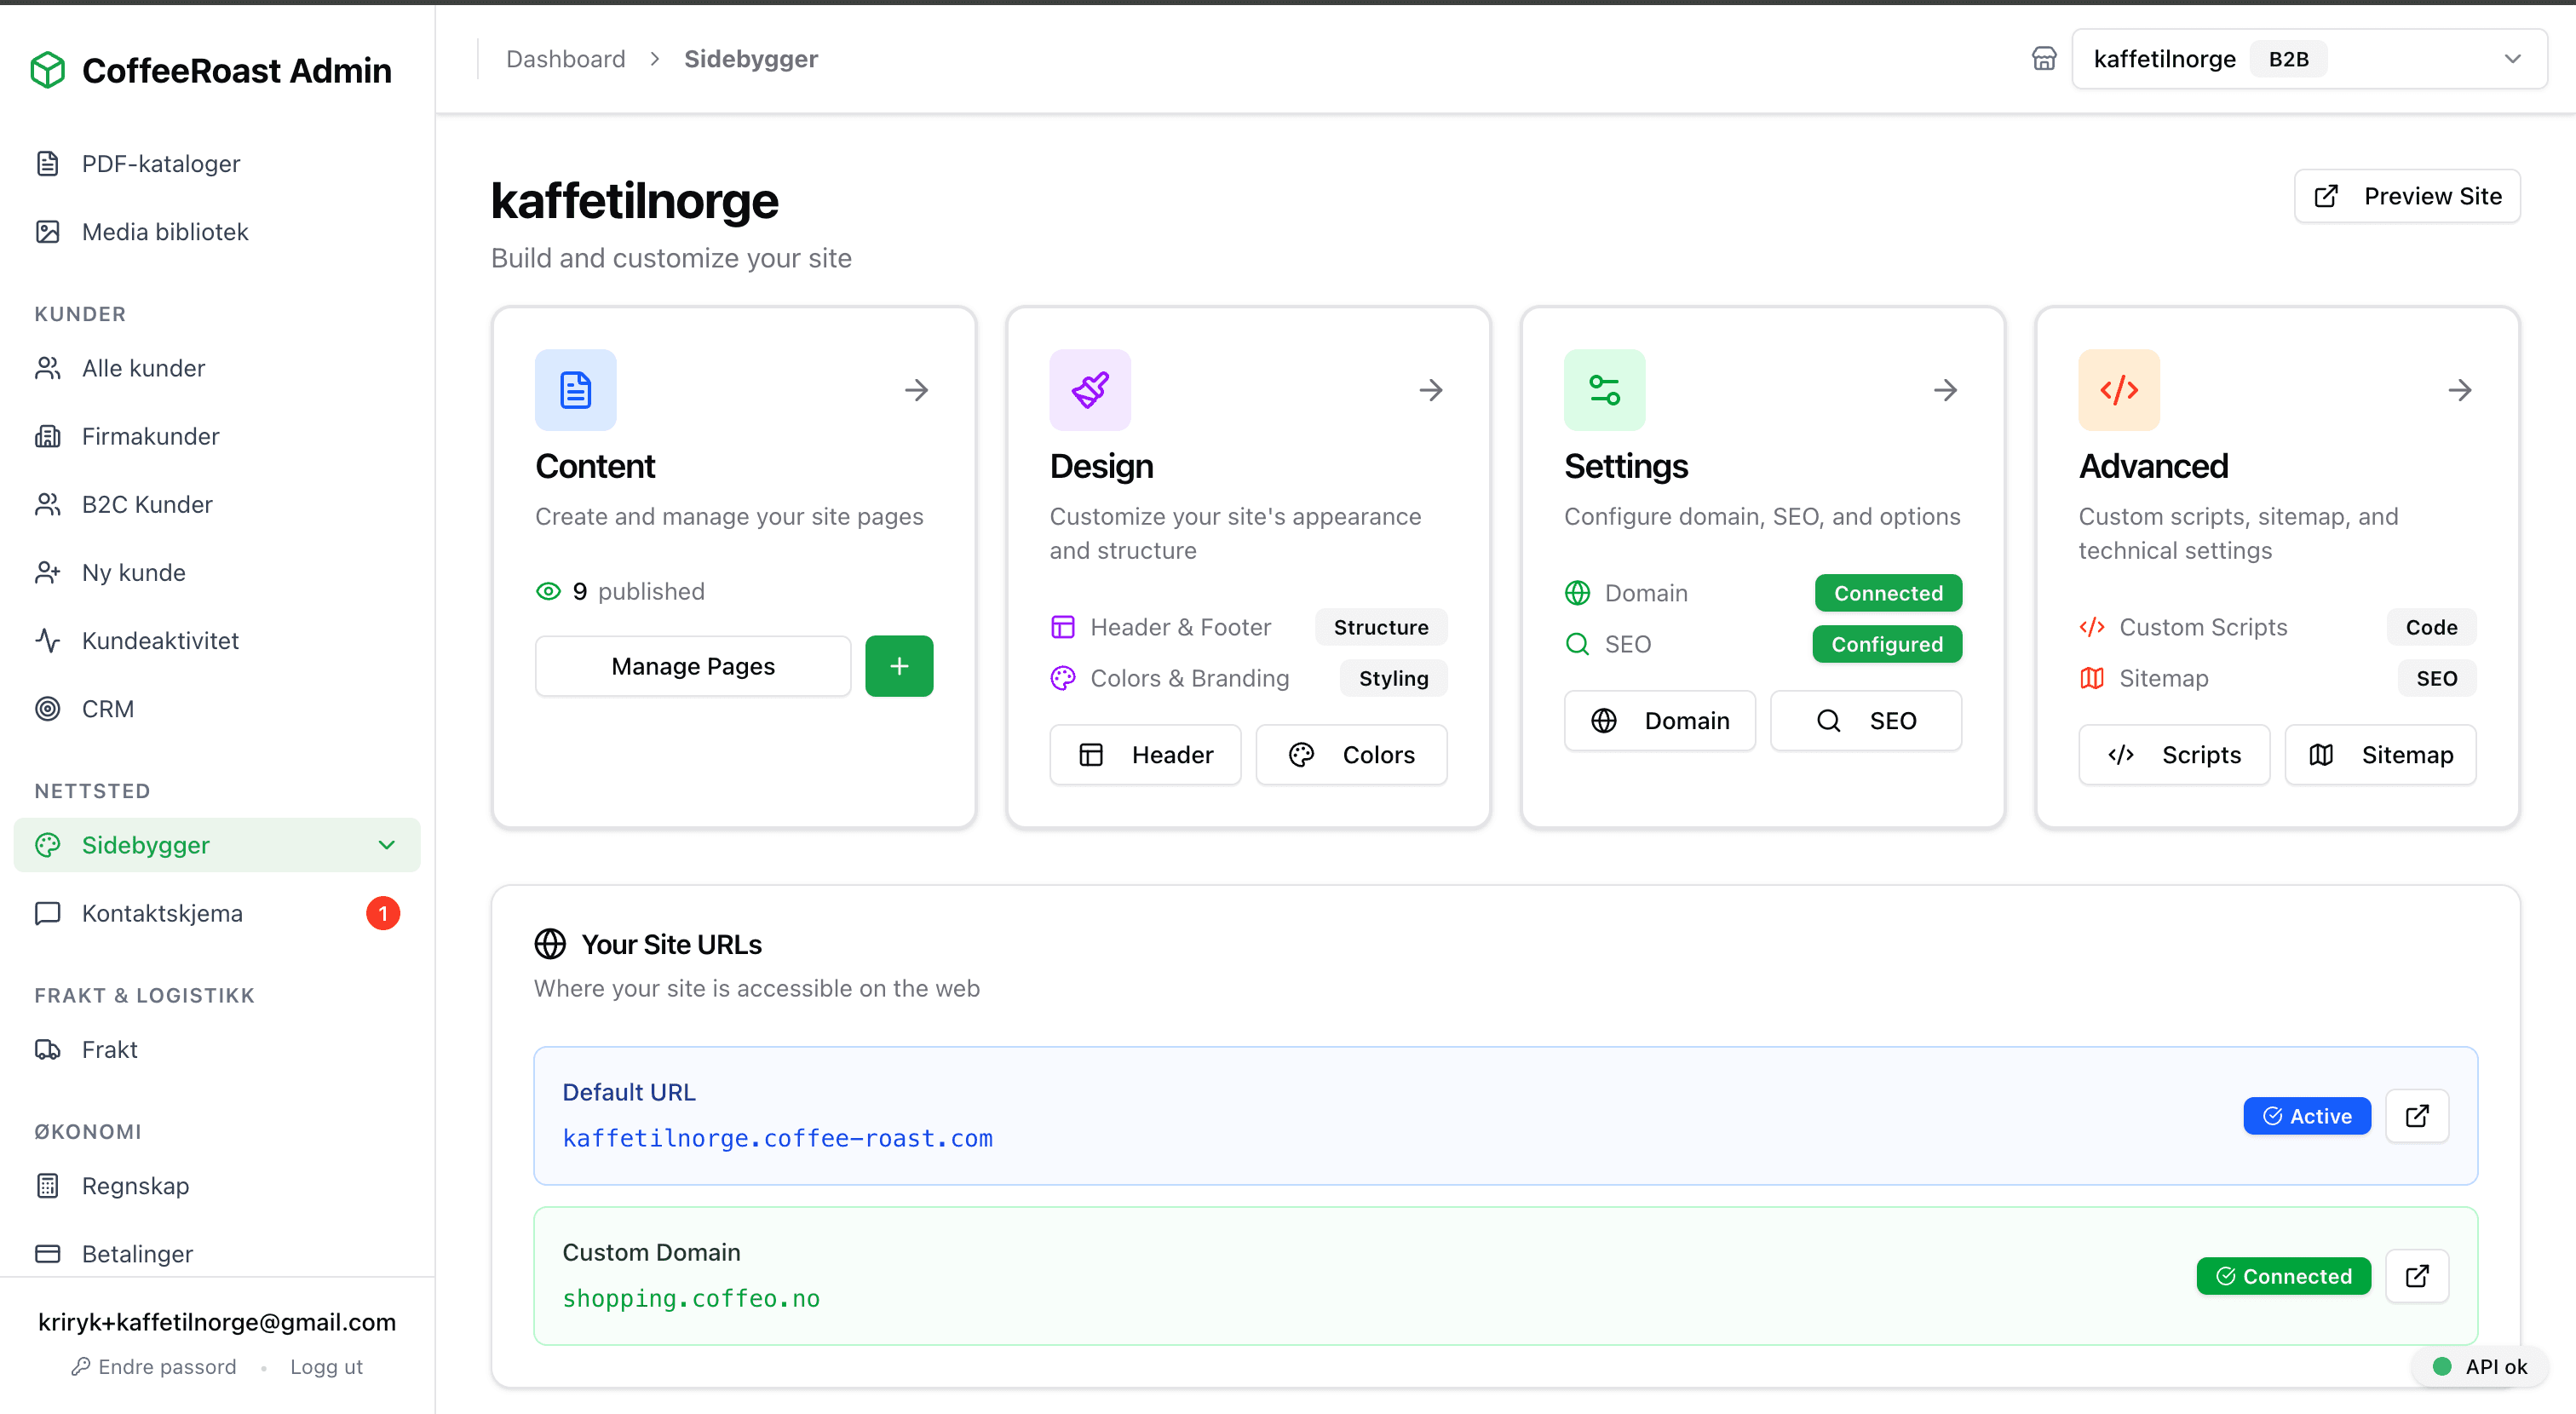
Task: Click the Betalinger card icon
Action: pyautogui.click(x=47, y=1253)
